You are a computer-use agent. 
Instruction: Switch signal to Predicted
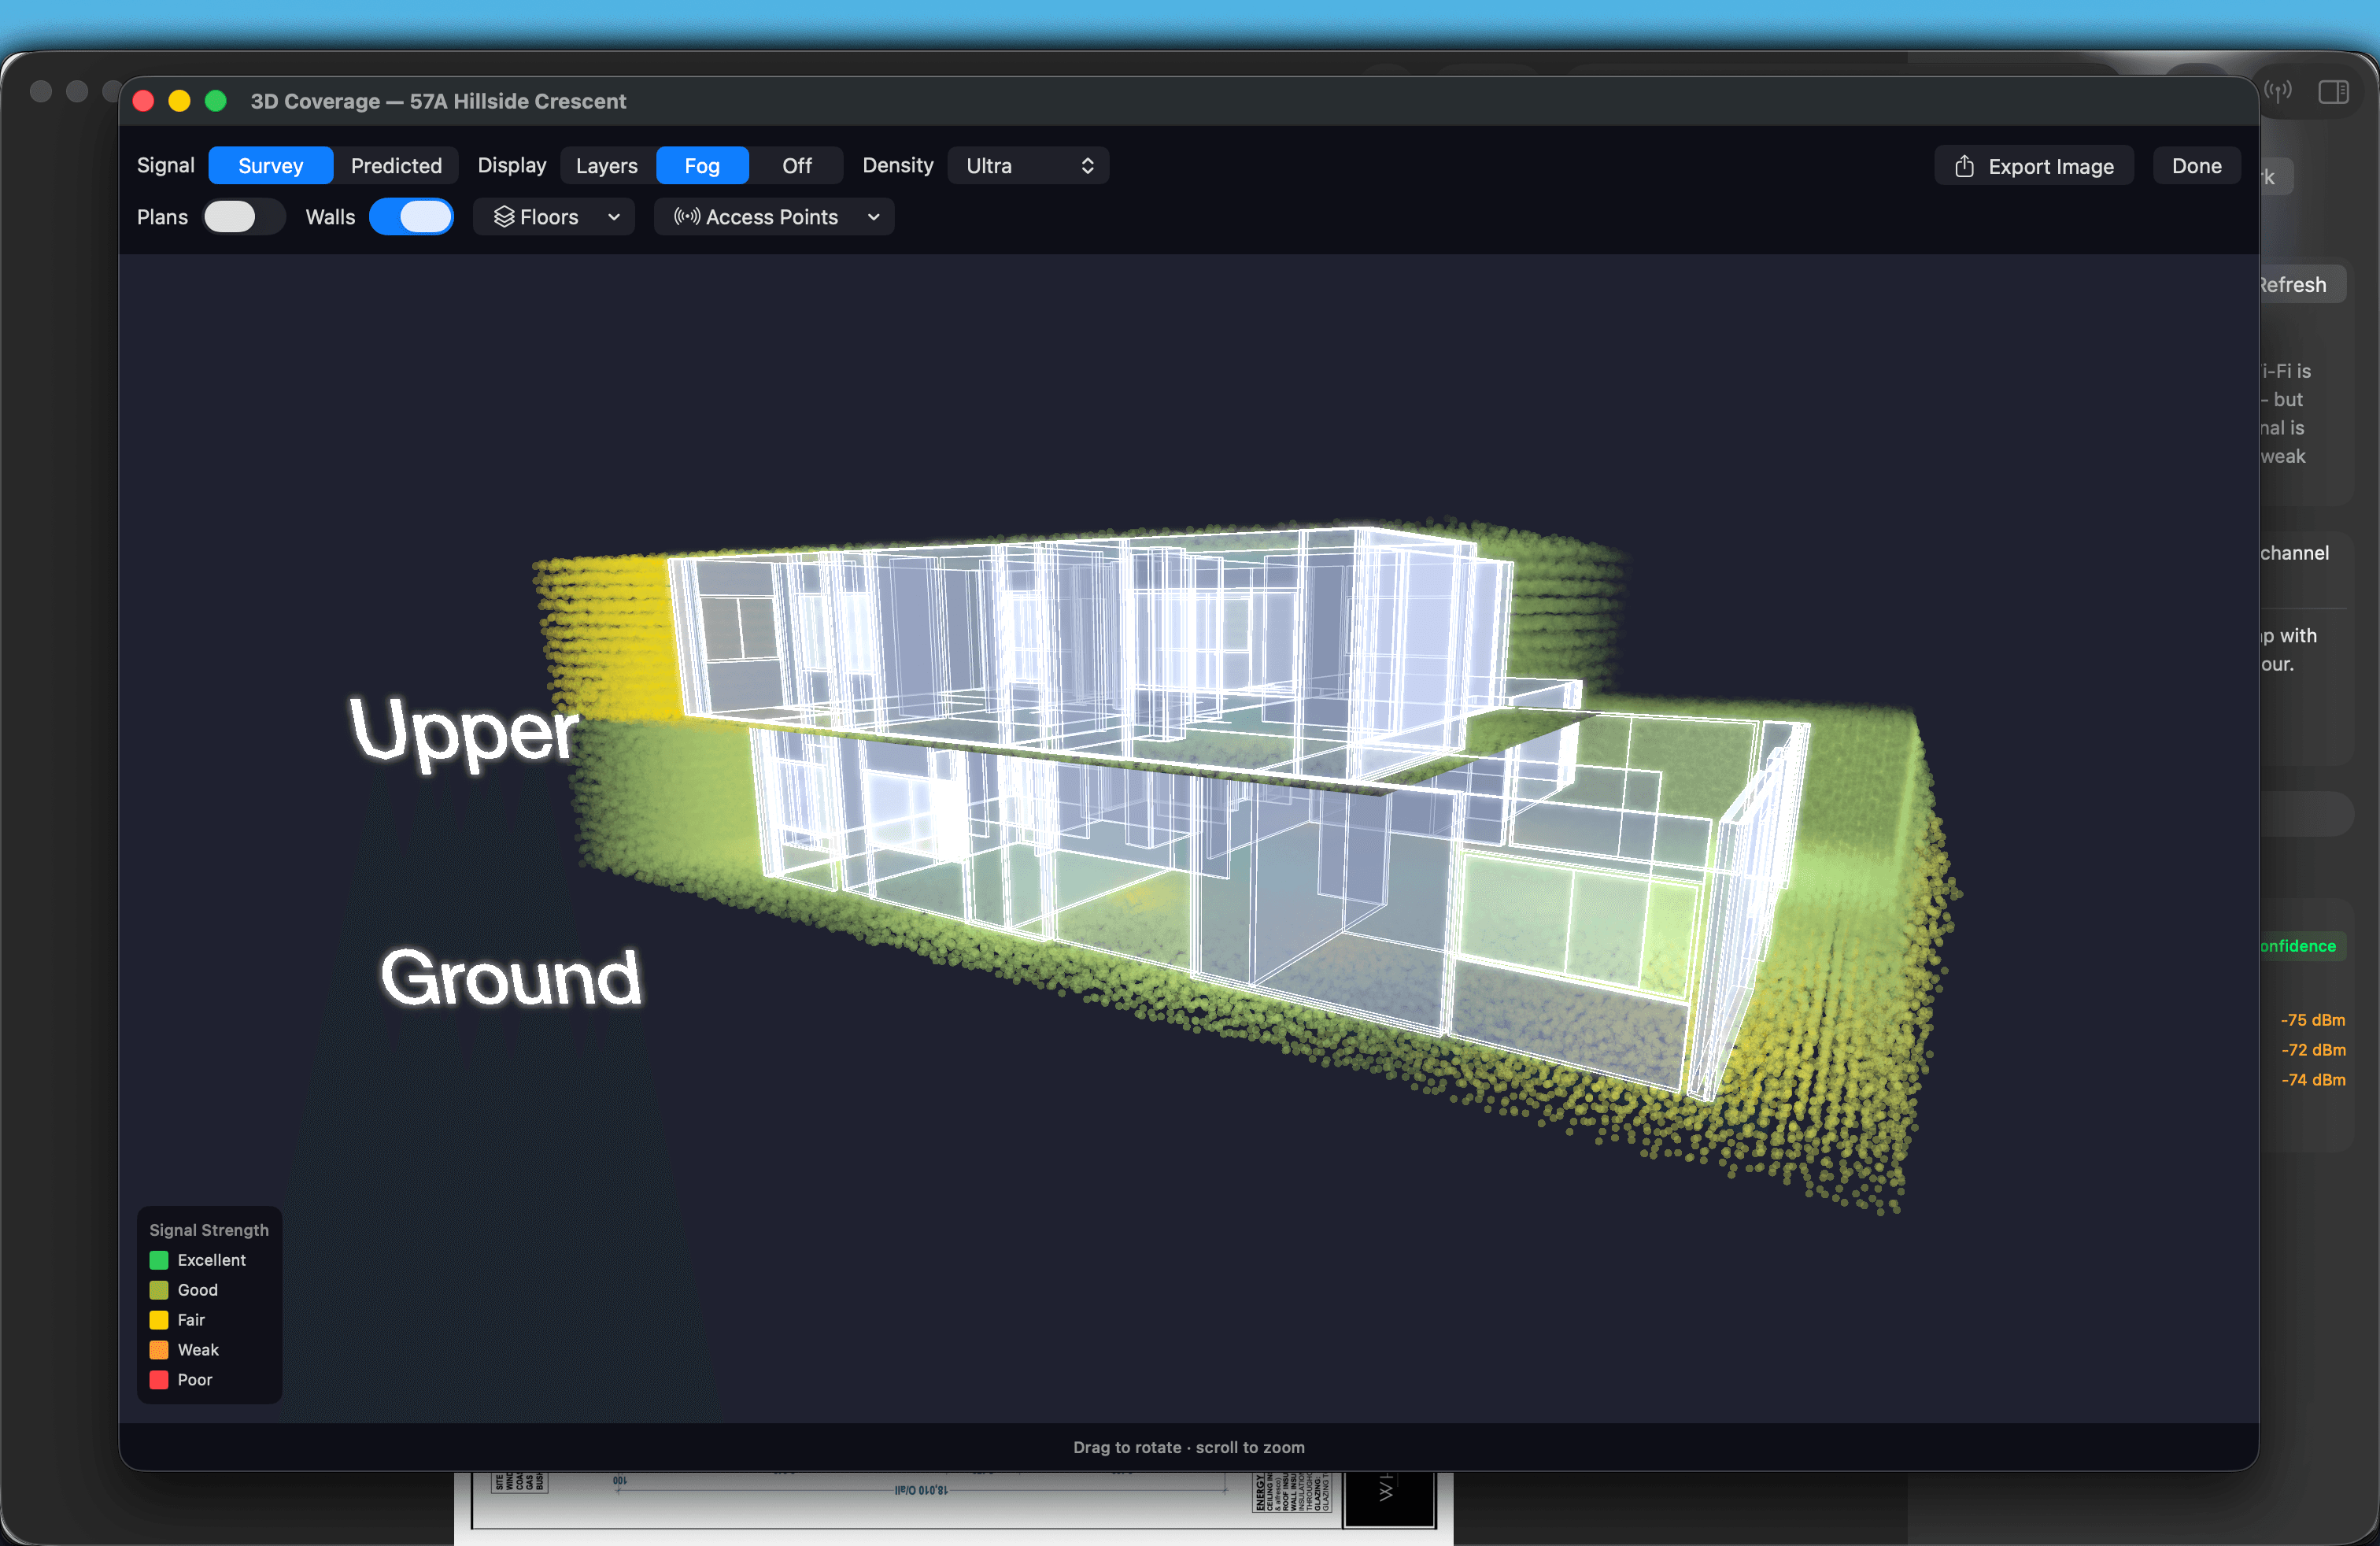(396, 165)
